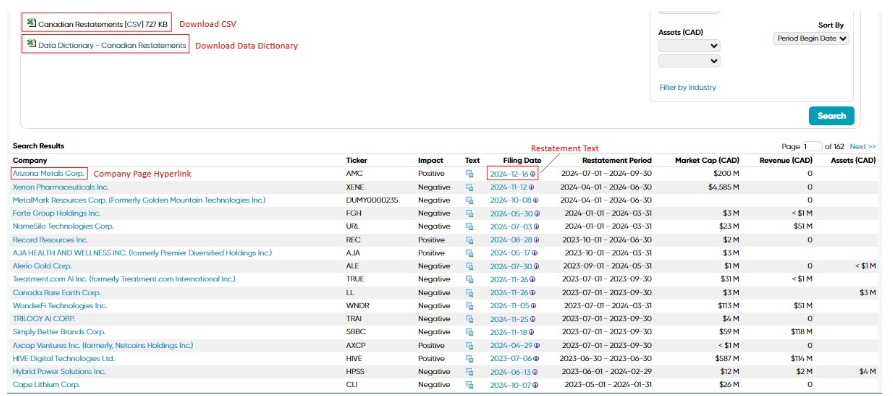This screenshot has width=893, height=396.
Task: Click the CSV file icon beside Canadian Restatements
Action: click(31, 23)
